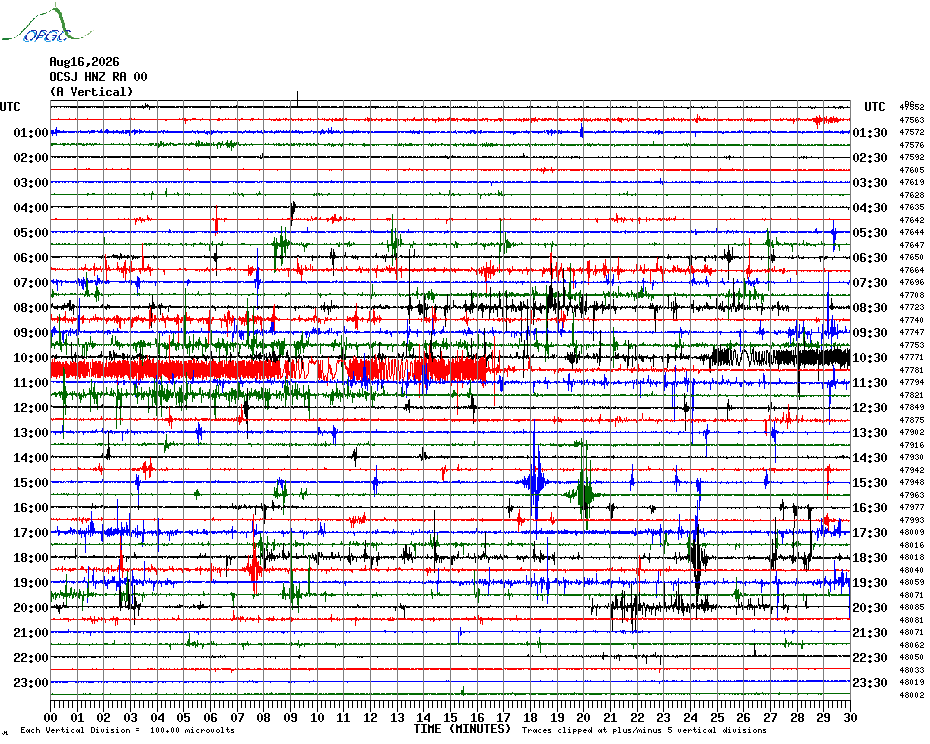Viewport: 930px width, 744px height.
Task: Click the DC offset value 47902
Action: (912, 433)
